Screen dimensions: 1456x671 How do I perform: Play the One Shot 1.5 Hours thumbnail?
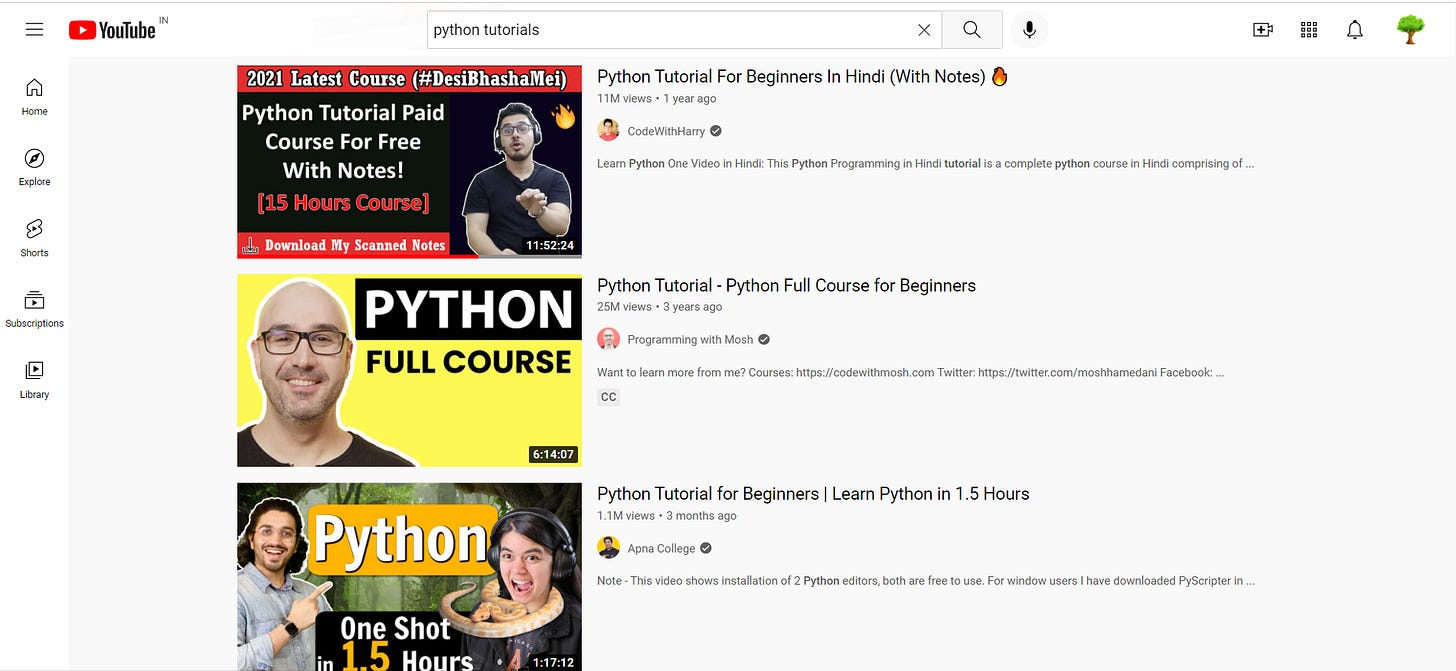coord(409,577)
